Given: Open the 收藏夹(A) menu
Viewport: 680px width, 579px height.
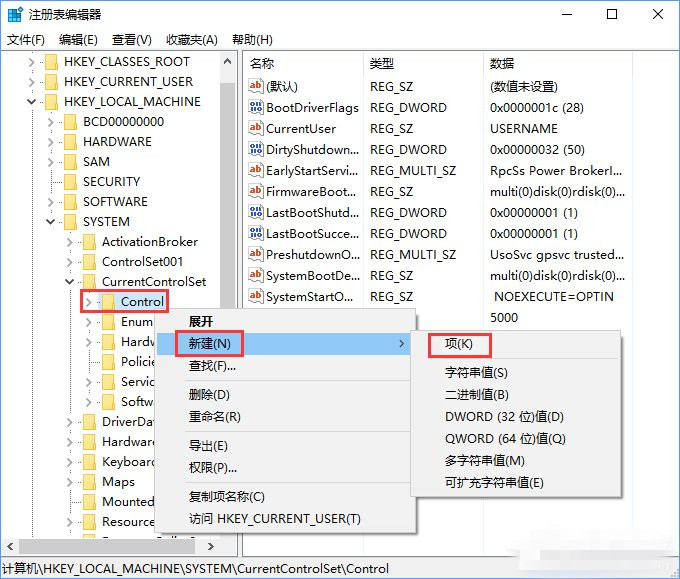Looking at the screenshot, I should [191, 39].
